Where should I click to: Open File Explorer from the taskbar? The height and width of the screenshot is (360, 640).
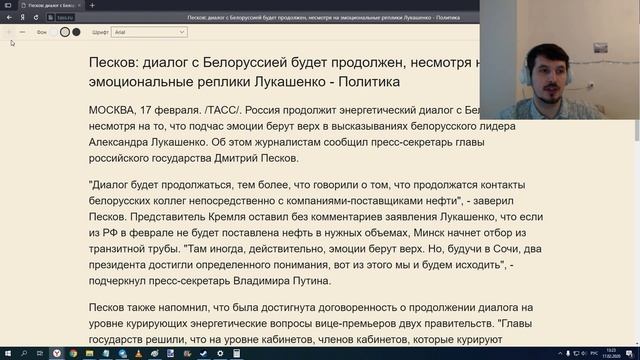click(x=89, y=353)
